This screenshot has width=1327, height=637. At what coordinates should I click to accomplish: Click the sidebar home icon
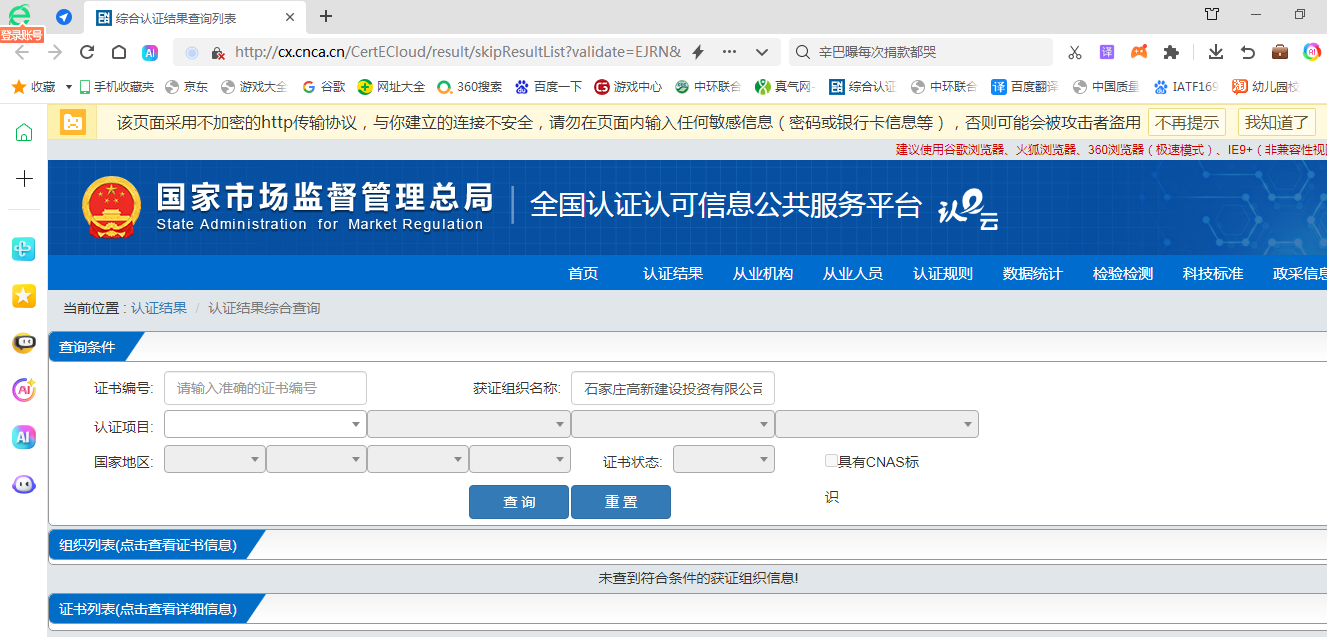pos(24,133)
